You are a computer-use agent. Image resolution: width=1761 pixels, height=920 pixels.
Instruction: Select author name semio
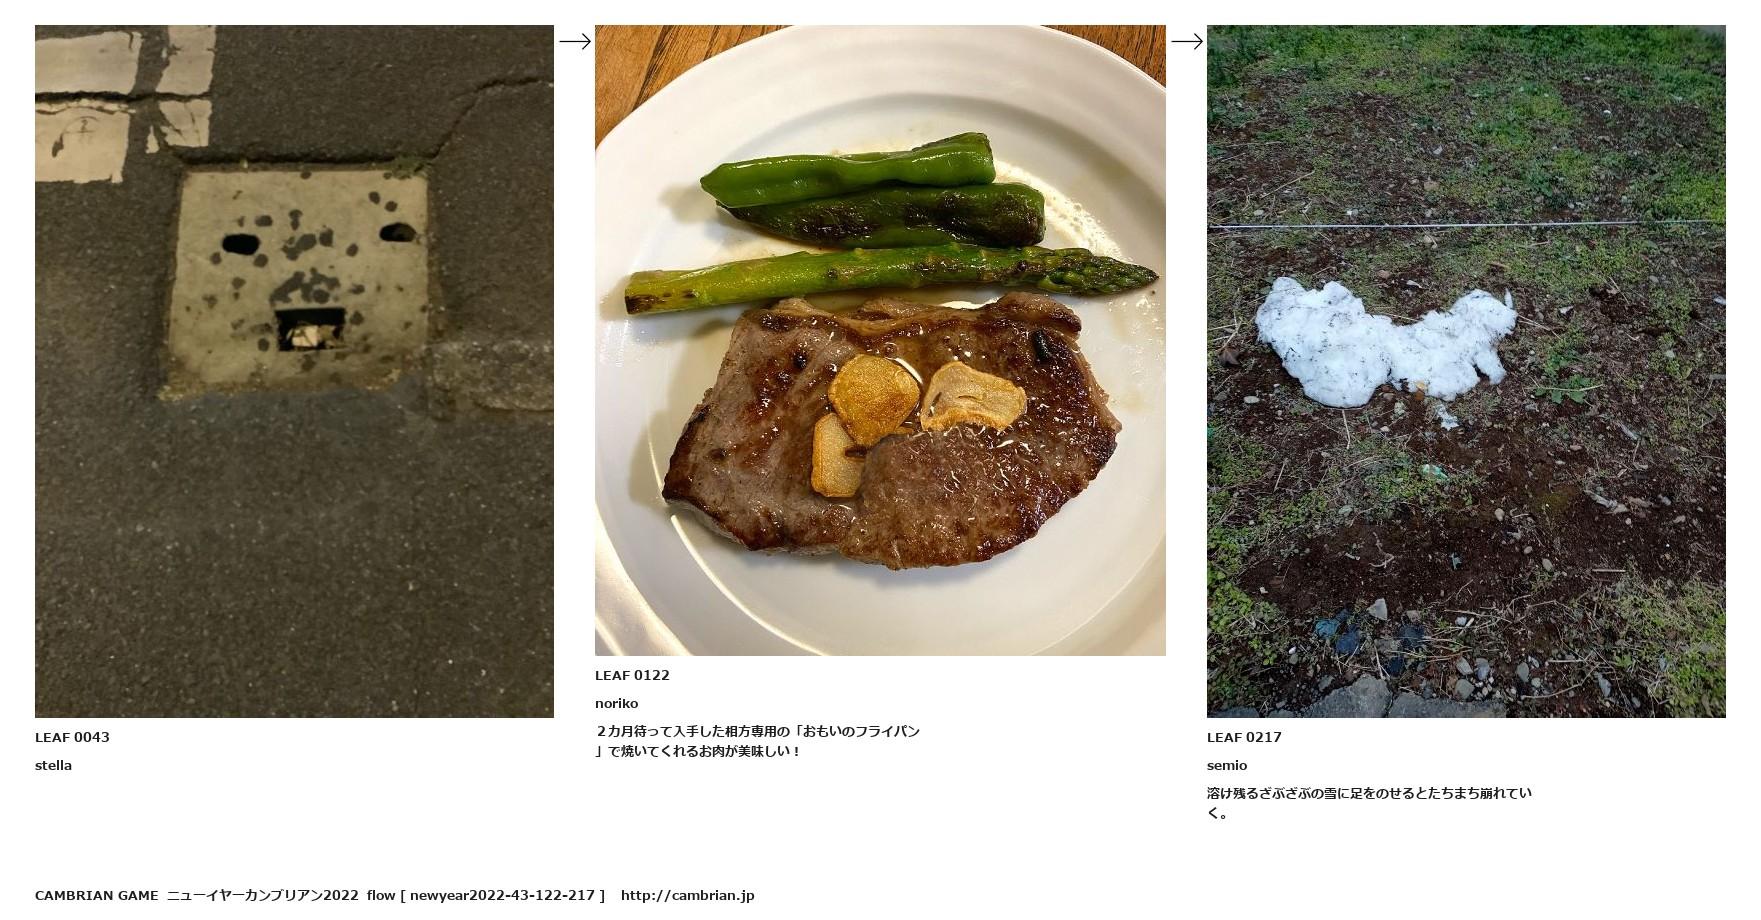[1227, 765]
